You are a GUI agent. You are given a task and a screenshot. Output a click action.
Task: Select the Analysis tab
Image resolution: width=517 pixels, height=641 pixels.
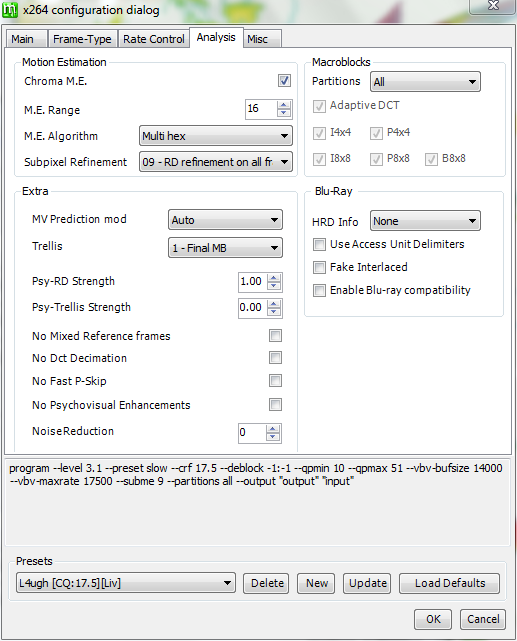[216, 38]
